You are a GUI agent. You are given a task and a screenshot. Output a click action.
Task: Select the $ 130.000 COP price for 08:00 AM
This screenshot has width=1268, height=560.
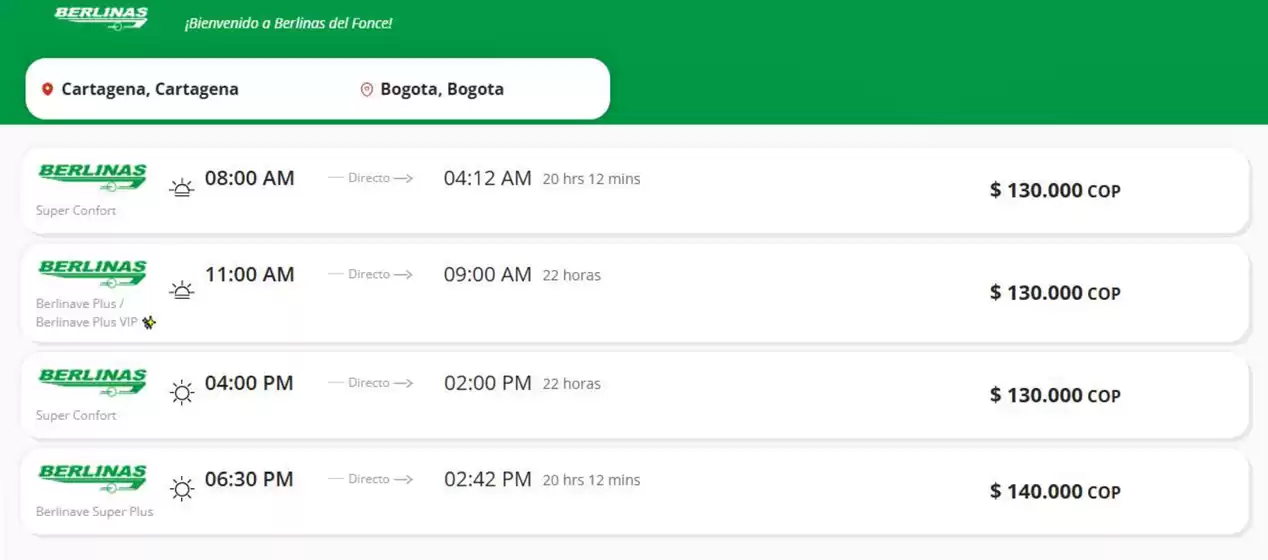(1054, 190)
